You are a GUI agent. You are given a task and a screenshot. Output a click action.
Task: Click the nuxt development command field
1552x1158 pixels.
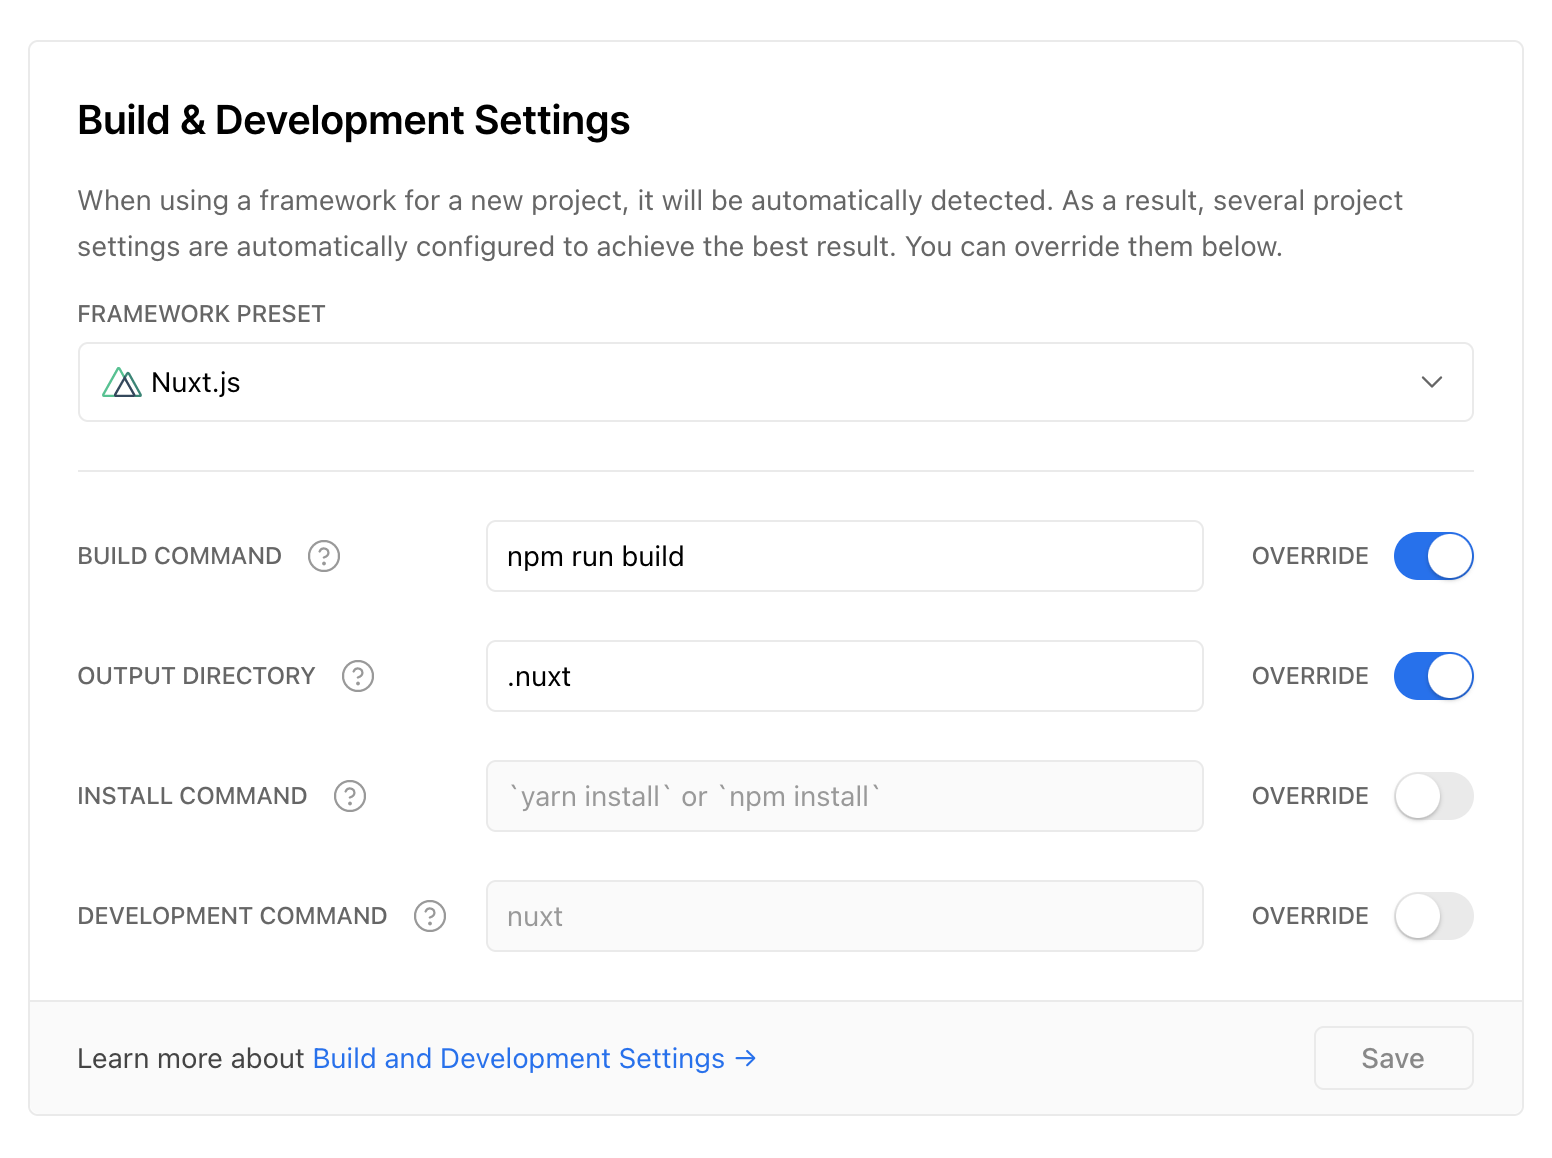point(844,916)
